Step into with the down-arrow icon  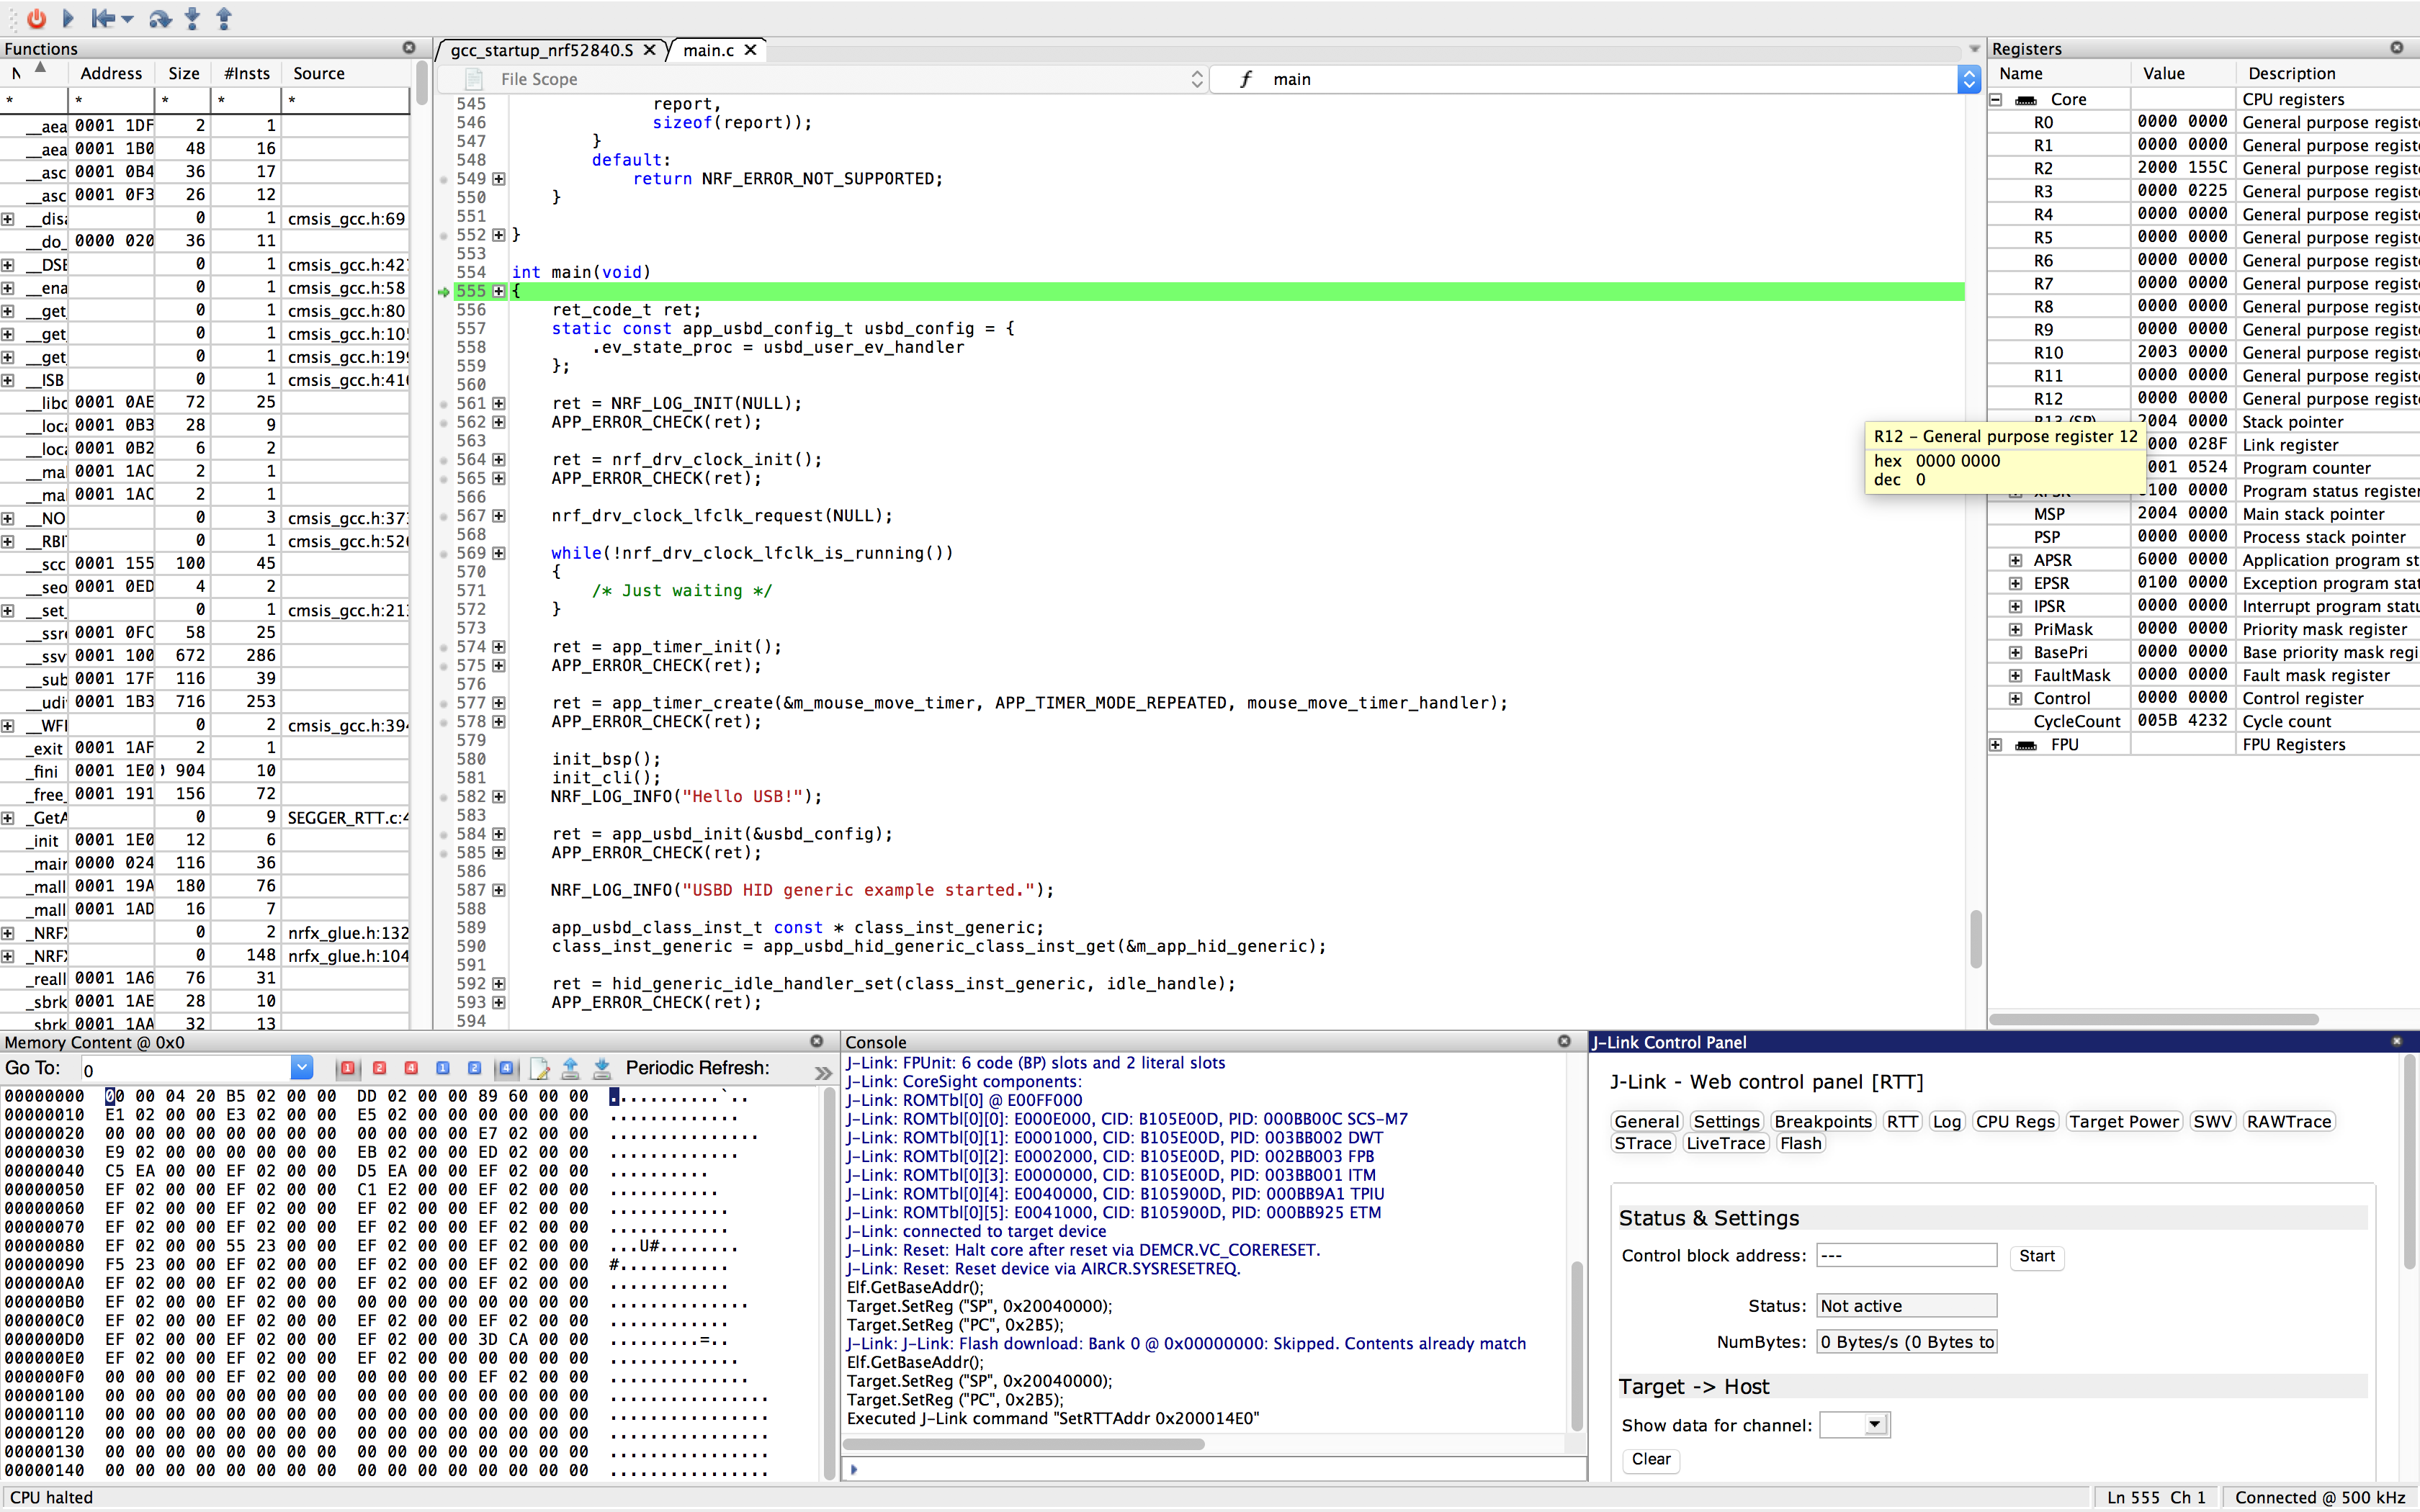192,18
